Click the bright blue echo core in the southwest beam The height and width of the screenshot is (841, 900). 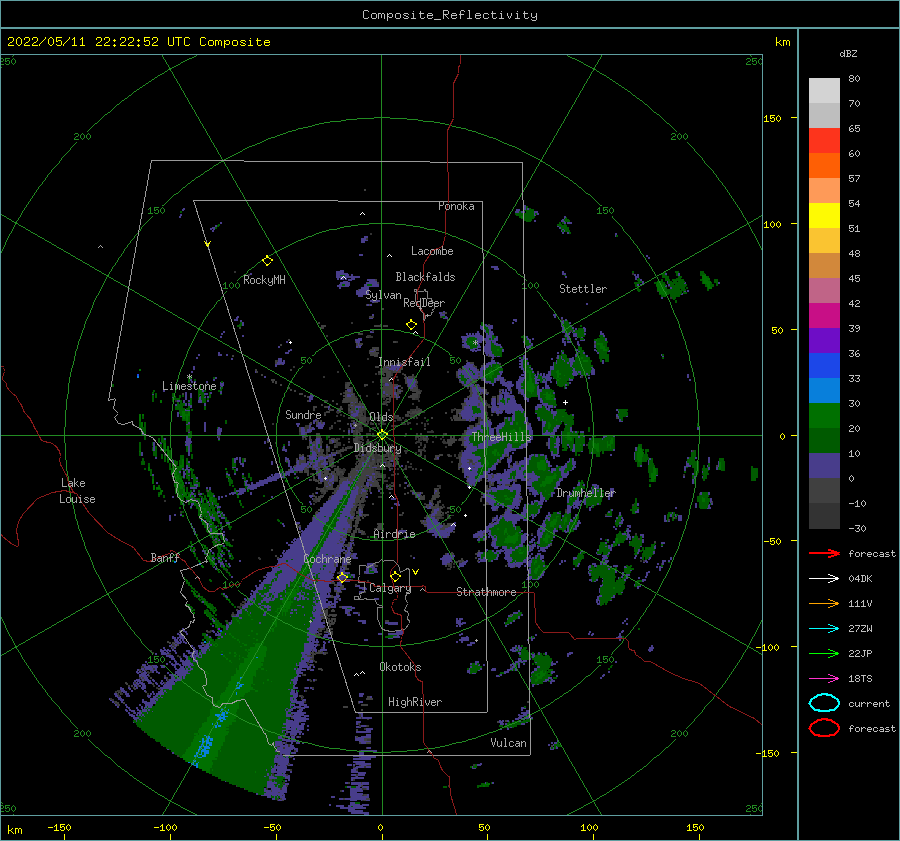coord(204,746)
